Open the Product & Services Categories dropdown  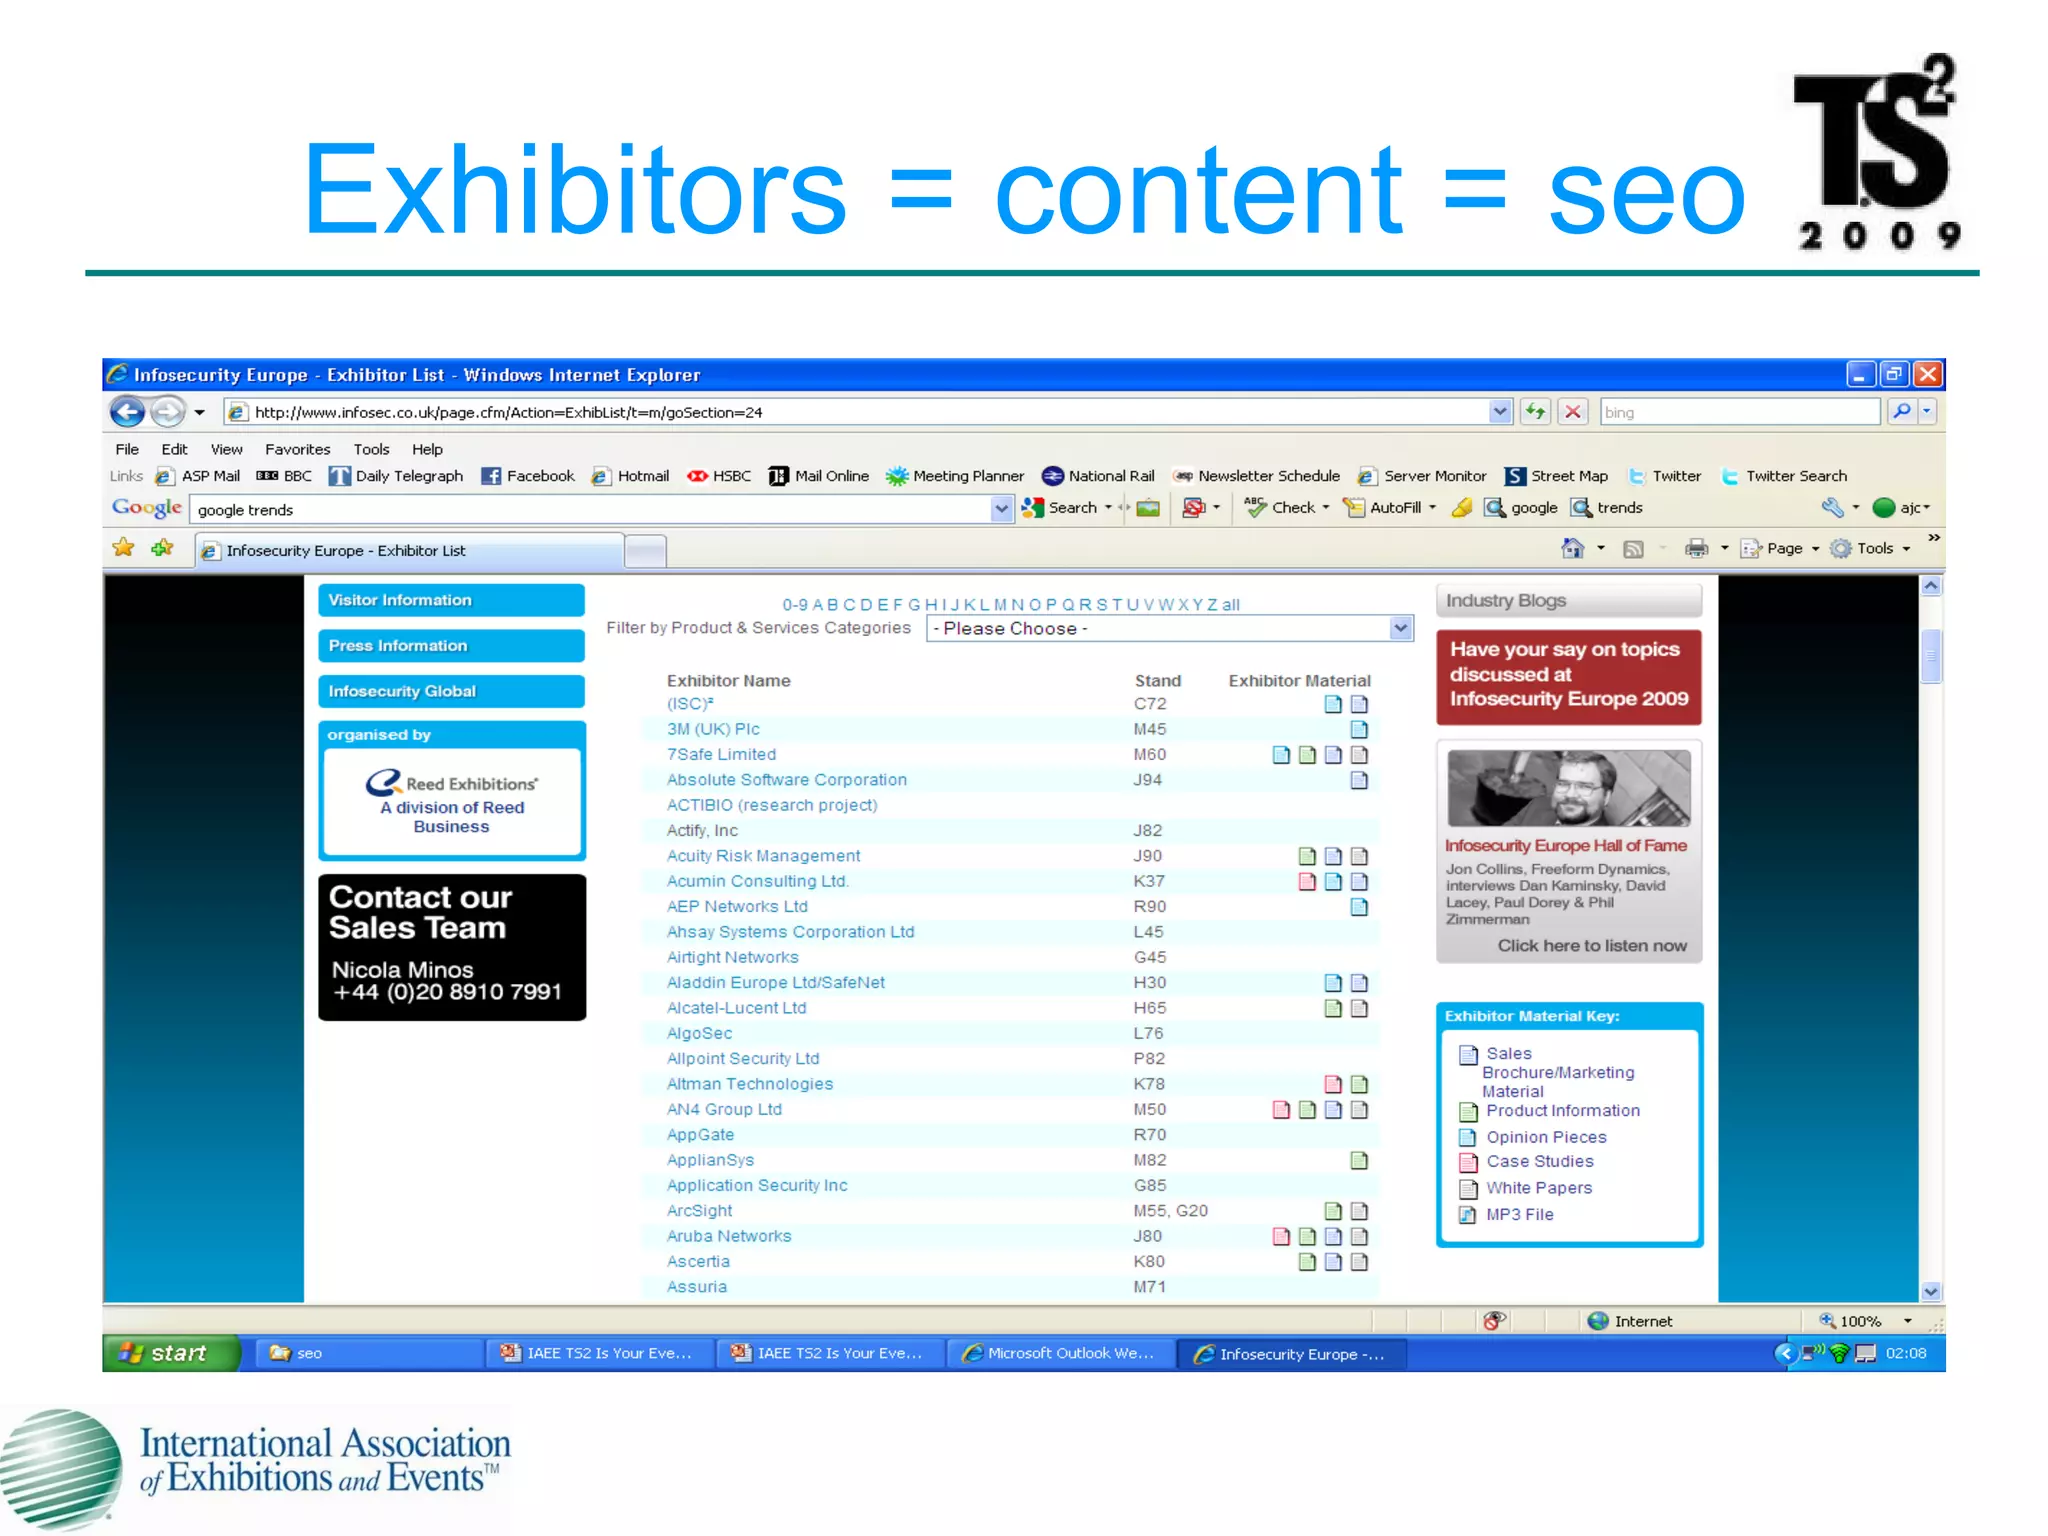pos(1401,628)
